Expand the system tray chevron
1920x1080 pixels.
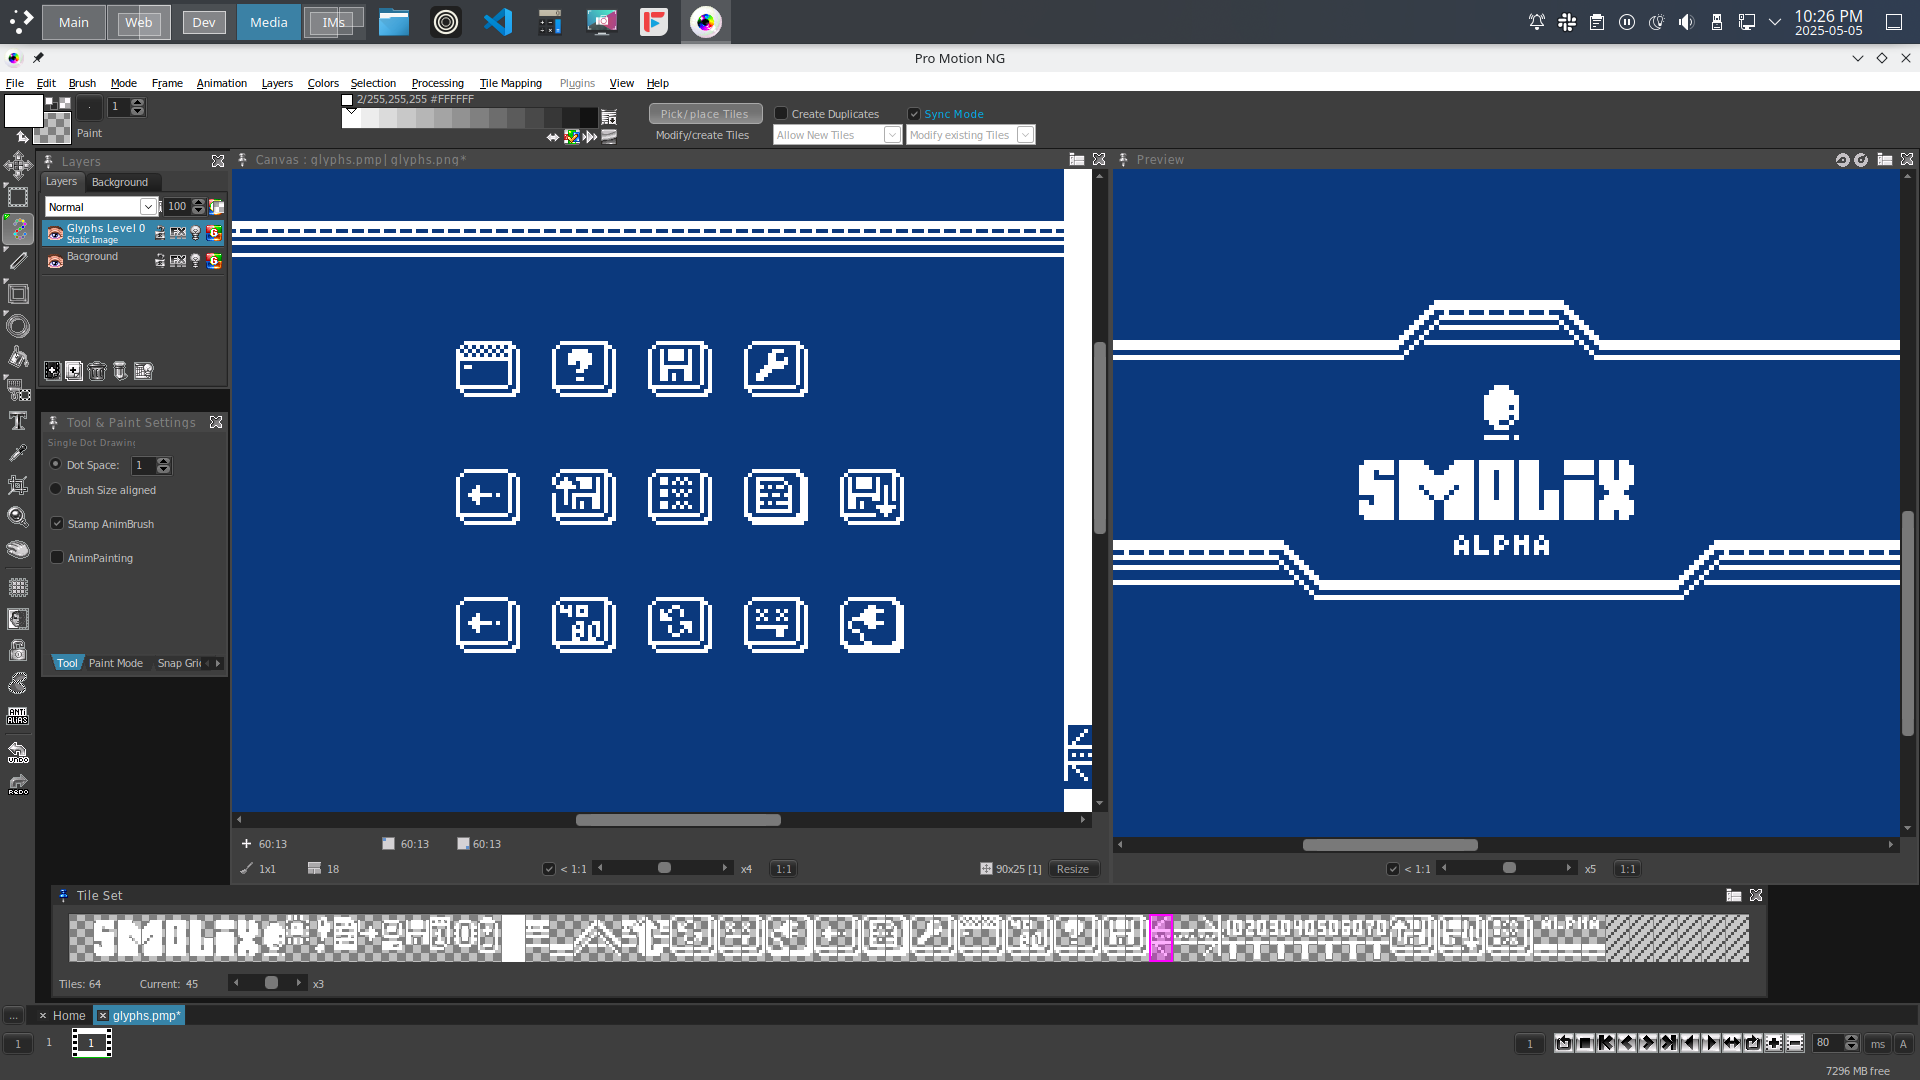(x=1775, y=22)
